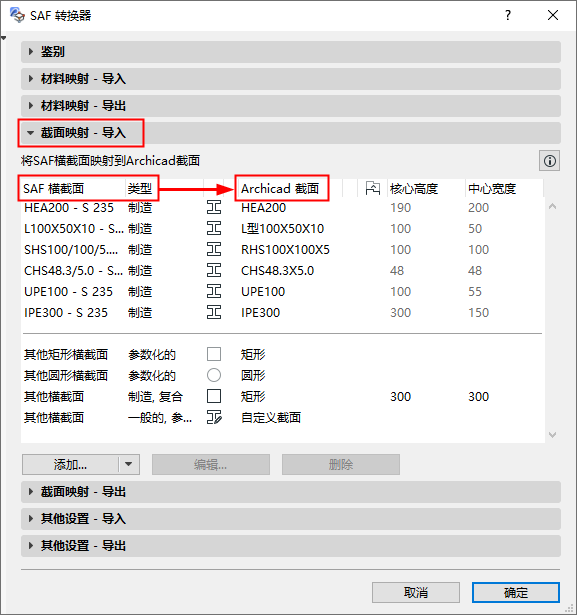Click rectangle icon in 其他矩形横截面 row
The width and height of the screenshot is (577, 615).
point(214,354)
